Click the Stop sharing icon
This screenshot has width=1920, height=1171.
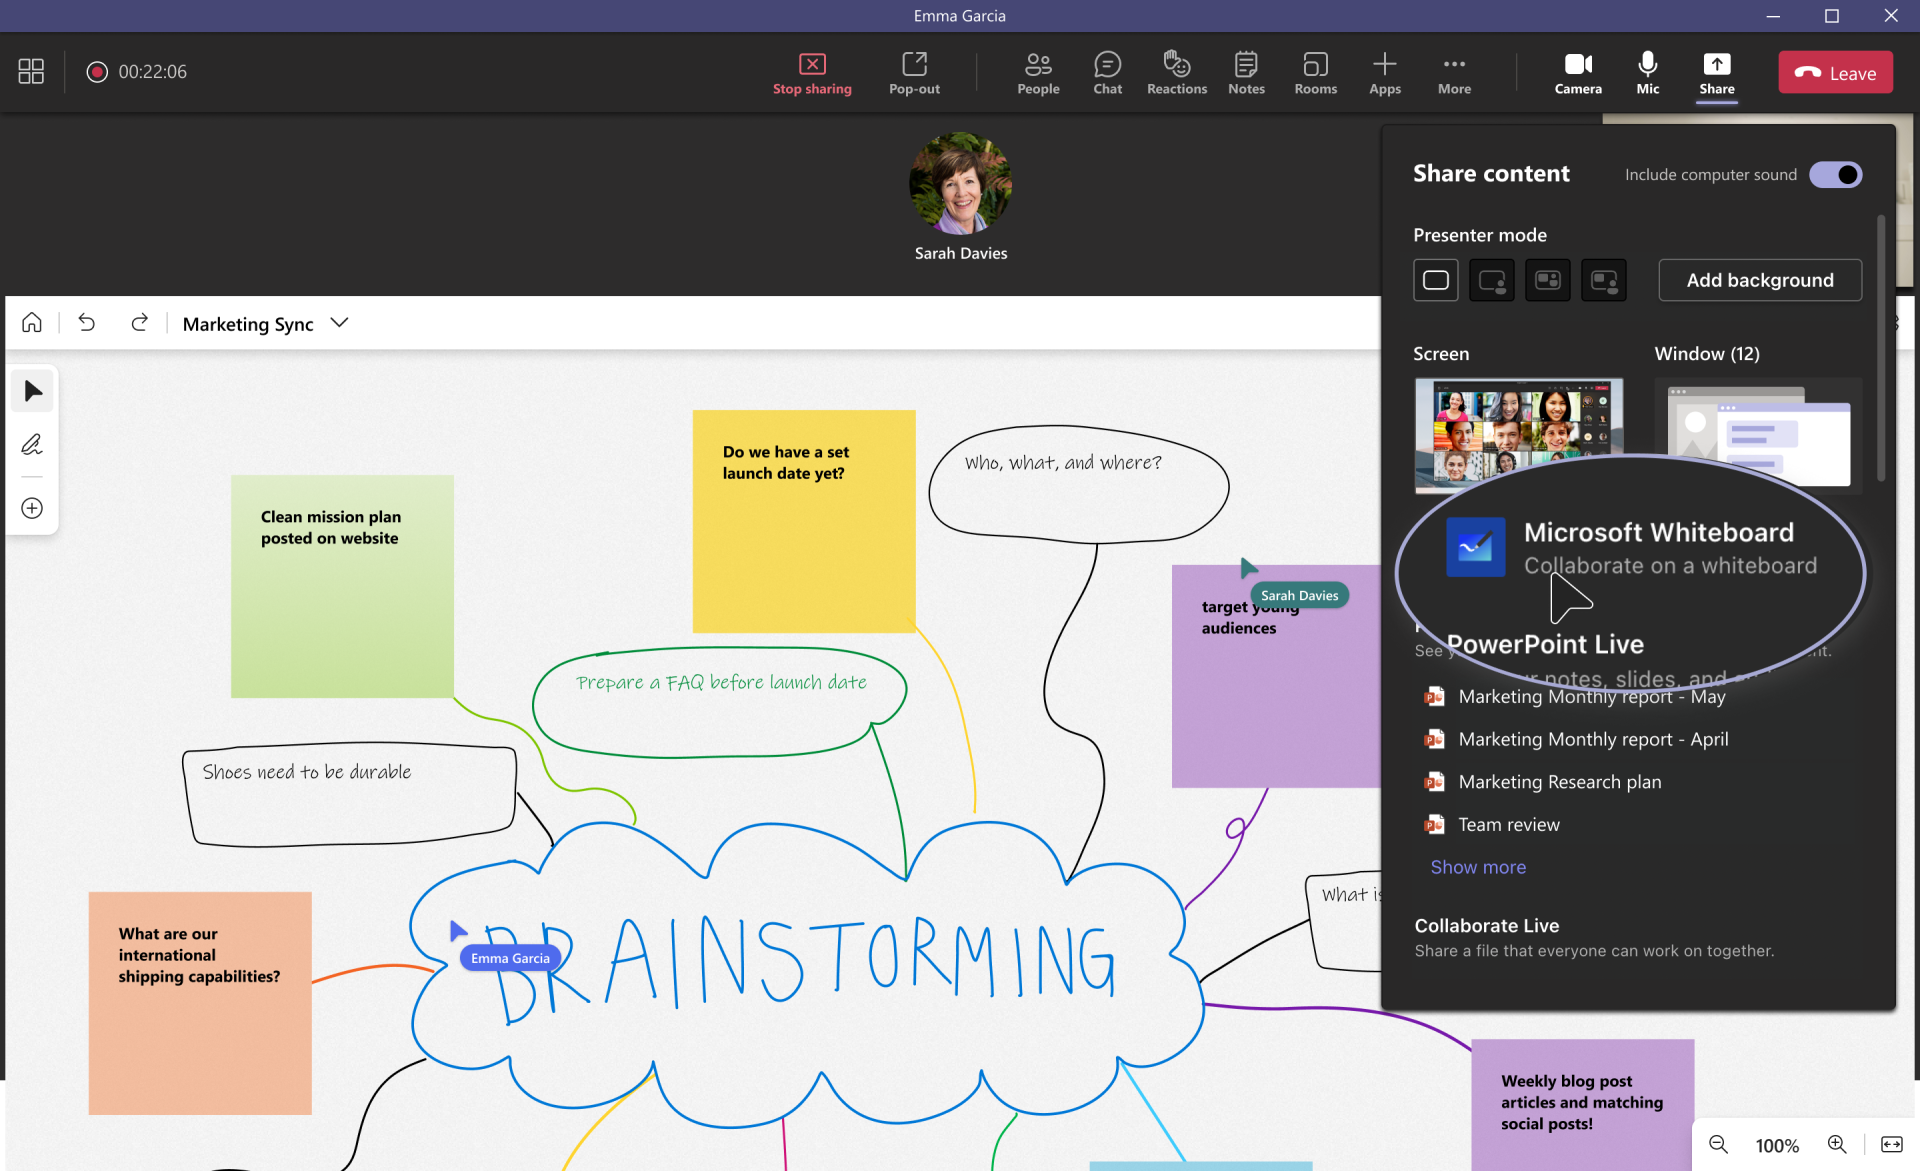click(x=812, y=65)
